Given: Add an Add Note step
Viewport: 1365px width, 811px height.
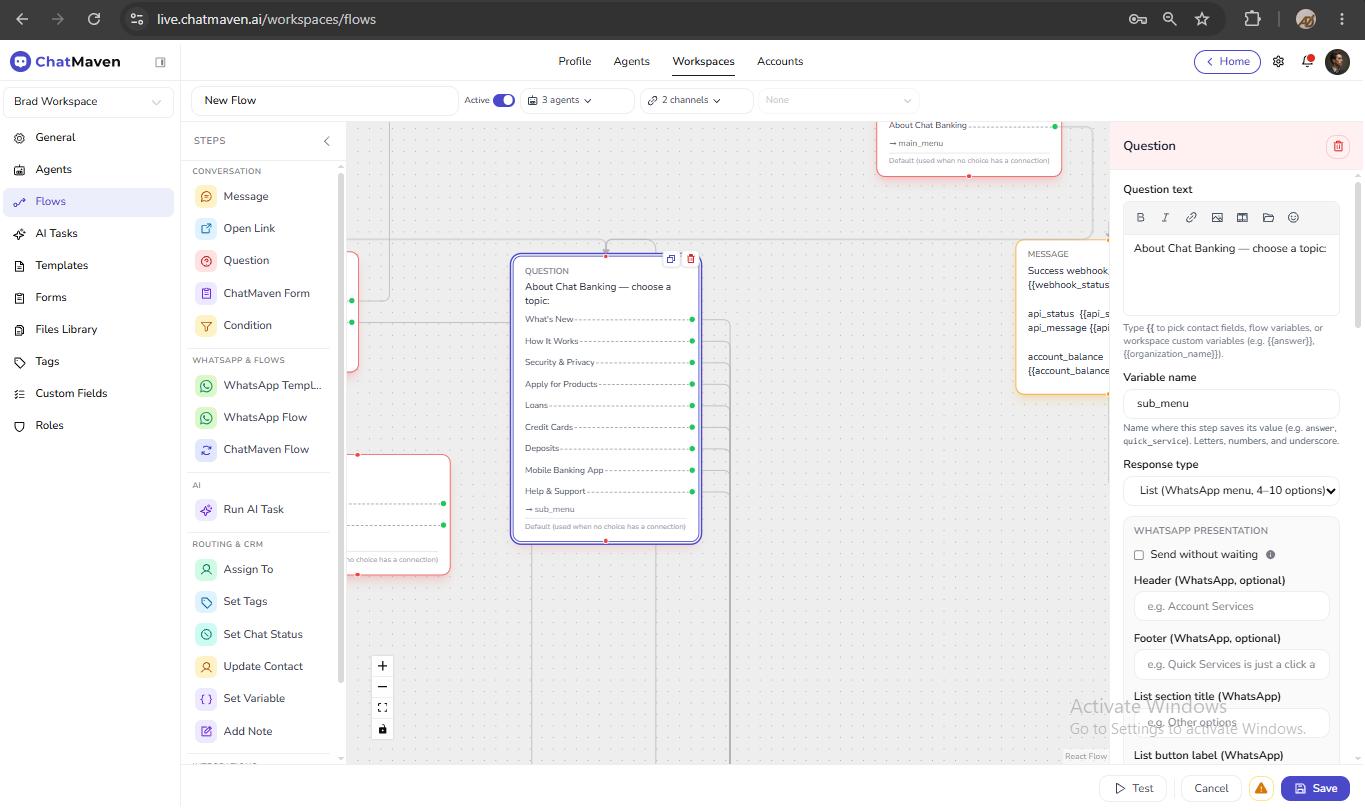Looking at the screenshot, I should tap(262, 732).
